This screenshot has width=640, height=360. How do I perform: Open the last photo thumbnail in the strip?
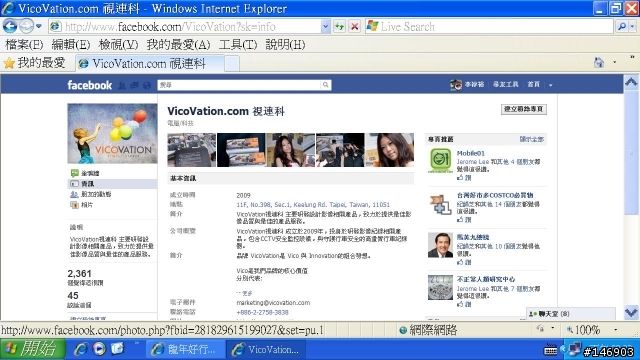click(389, 150)
